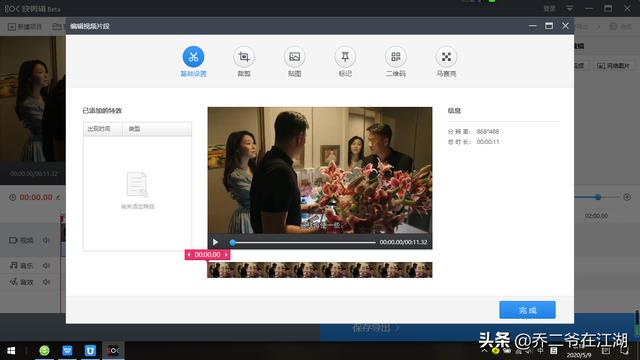Click the video preview frame in the dialog
The height and width of the screenshot is (360, 640).
pos(320,170)
